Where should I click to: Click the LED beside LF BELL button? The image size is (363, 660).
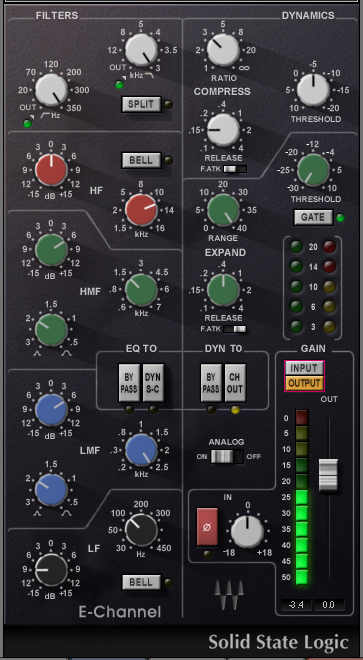tap(169, 583)
